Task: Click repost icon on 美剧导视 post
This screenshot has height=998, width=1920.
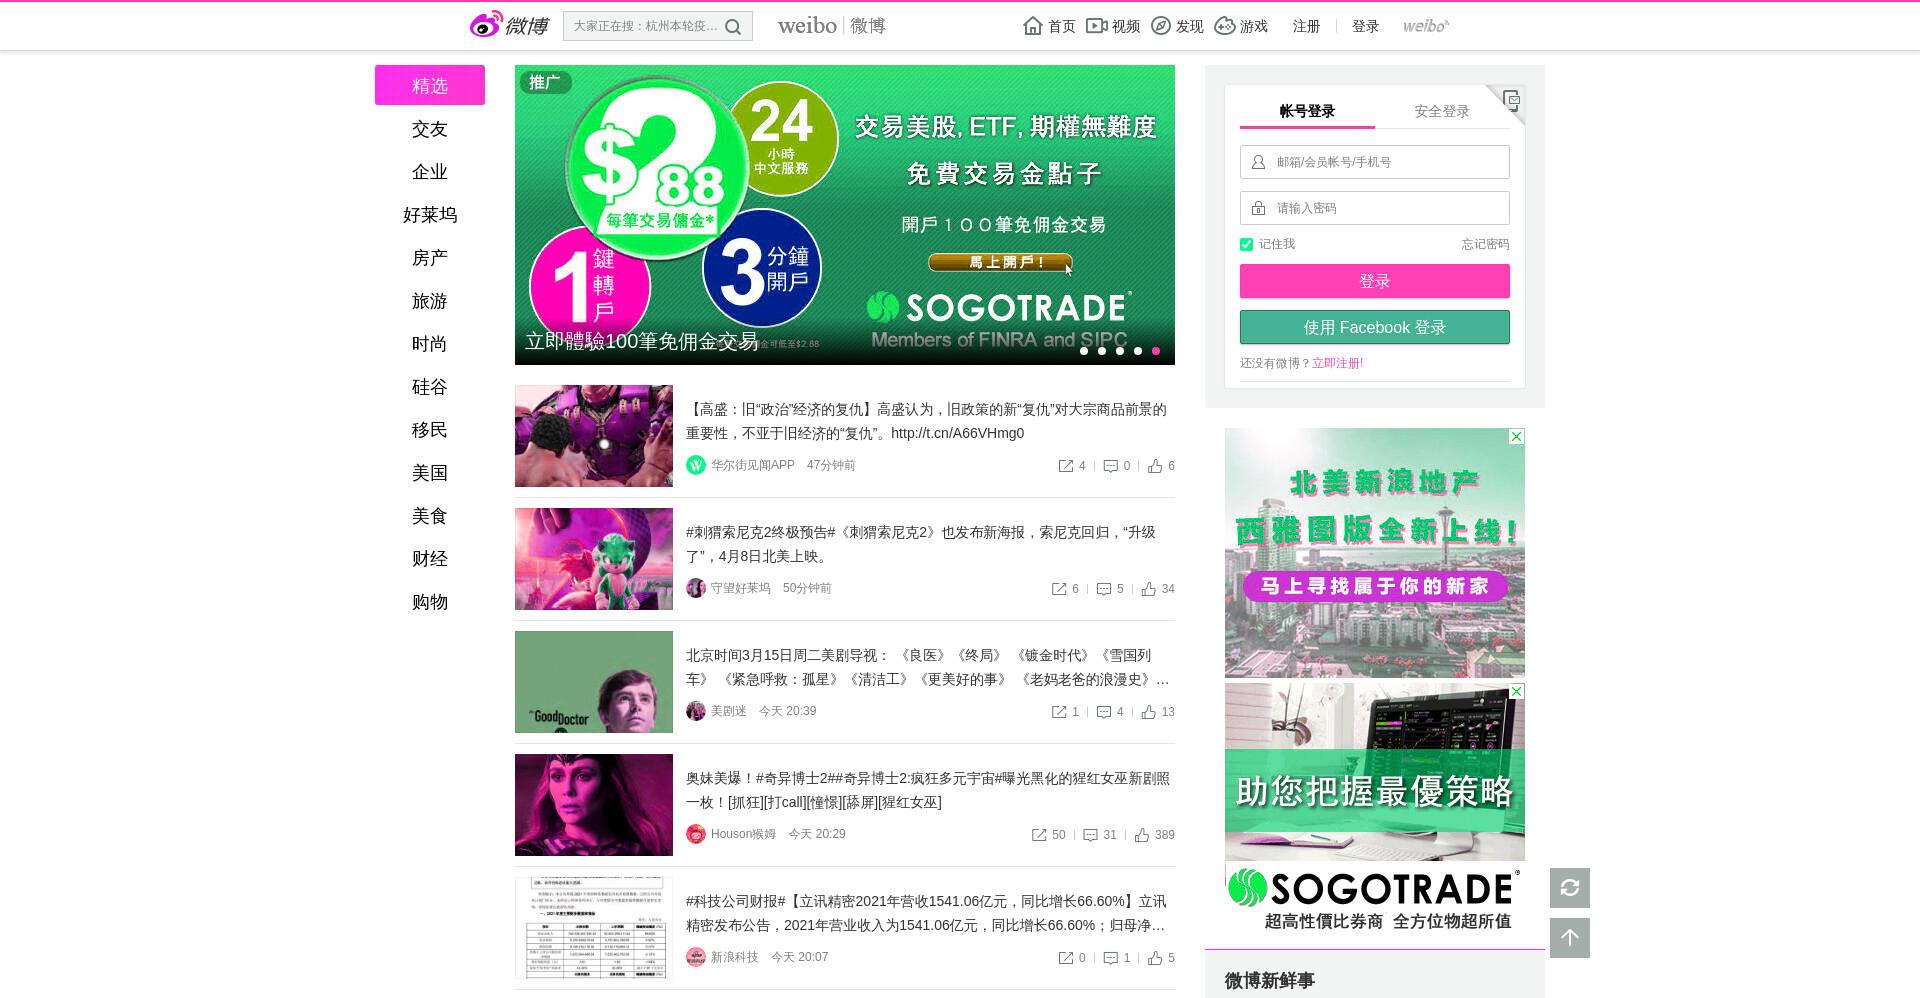Action: pyautogui.click(x=1059, y=712)
